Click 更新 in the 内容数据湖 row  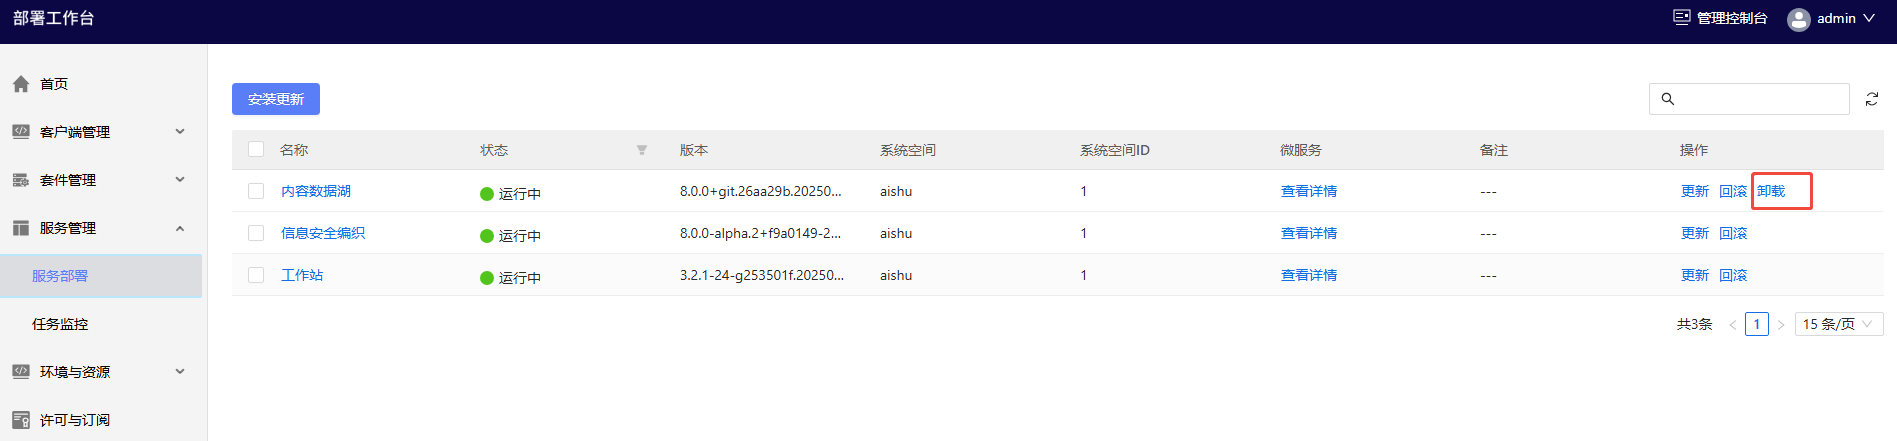coord(1695,191)
